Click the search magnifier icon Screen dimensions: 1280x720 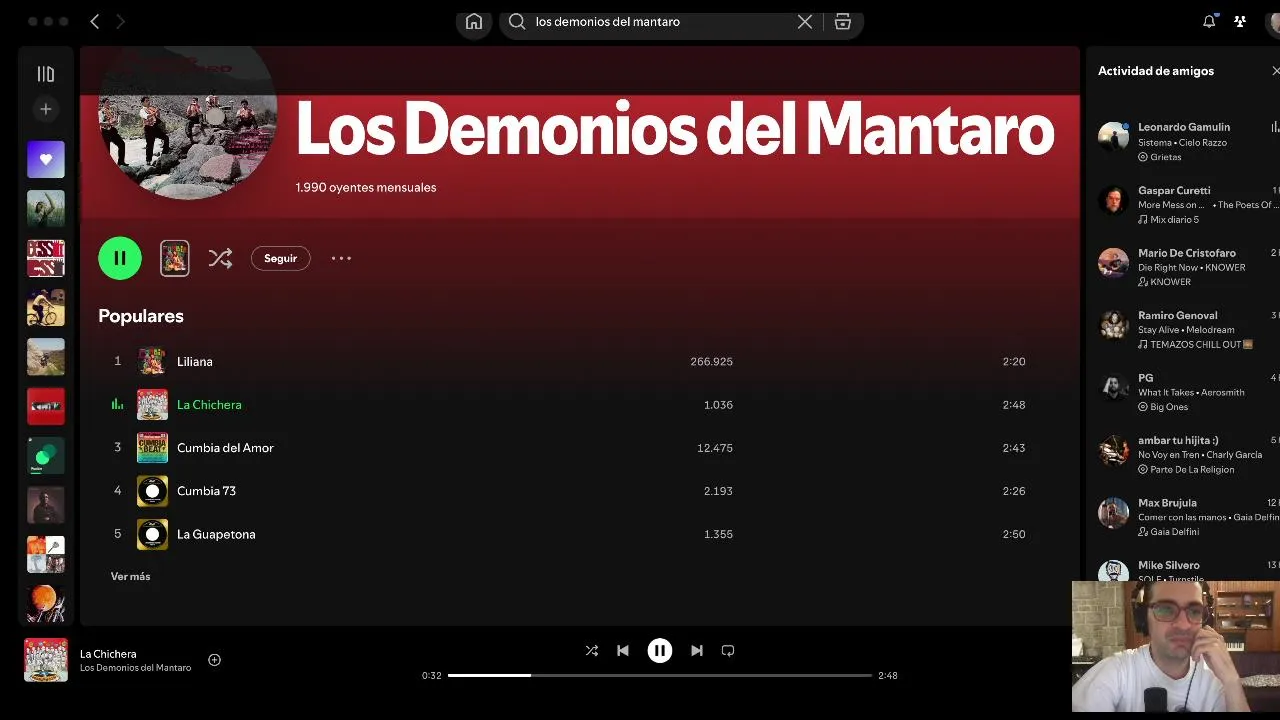(x=517, y=21)
